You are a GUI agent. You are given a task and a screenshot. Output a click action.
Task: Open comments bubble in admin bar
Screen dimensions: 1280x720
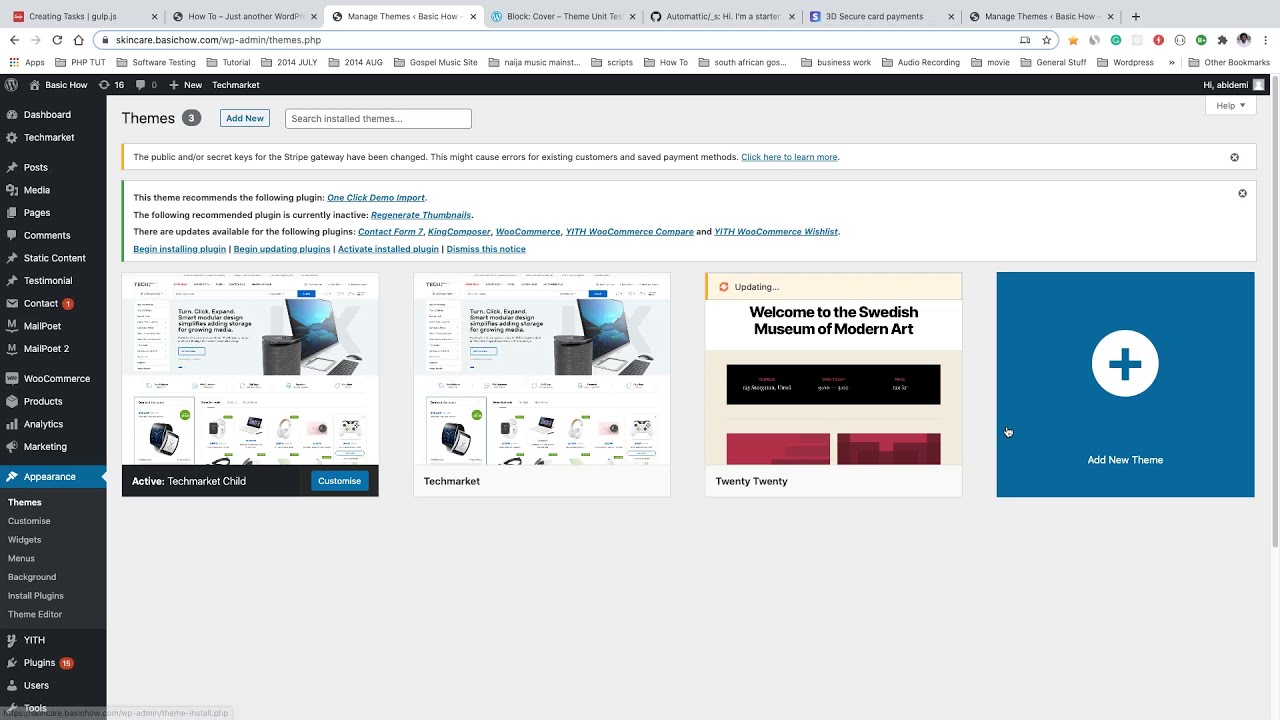pos(146,85)
